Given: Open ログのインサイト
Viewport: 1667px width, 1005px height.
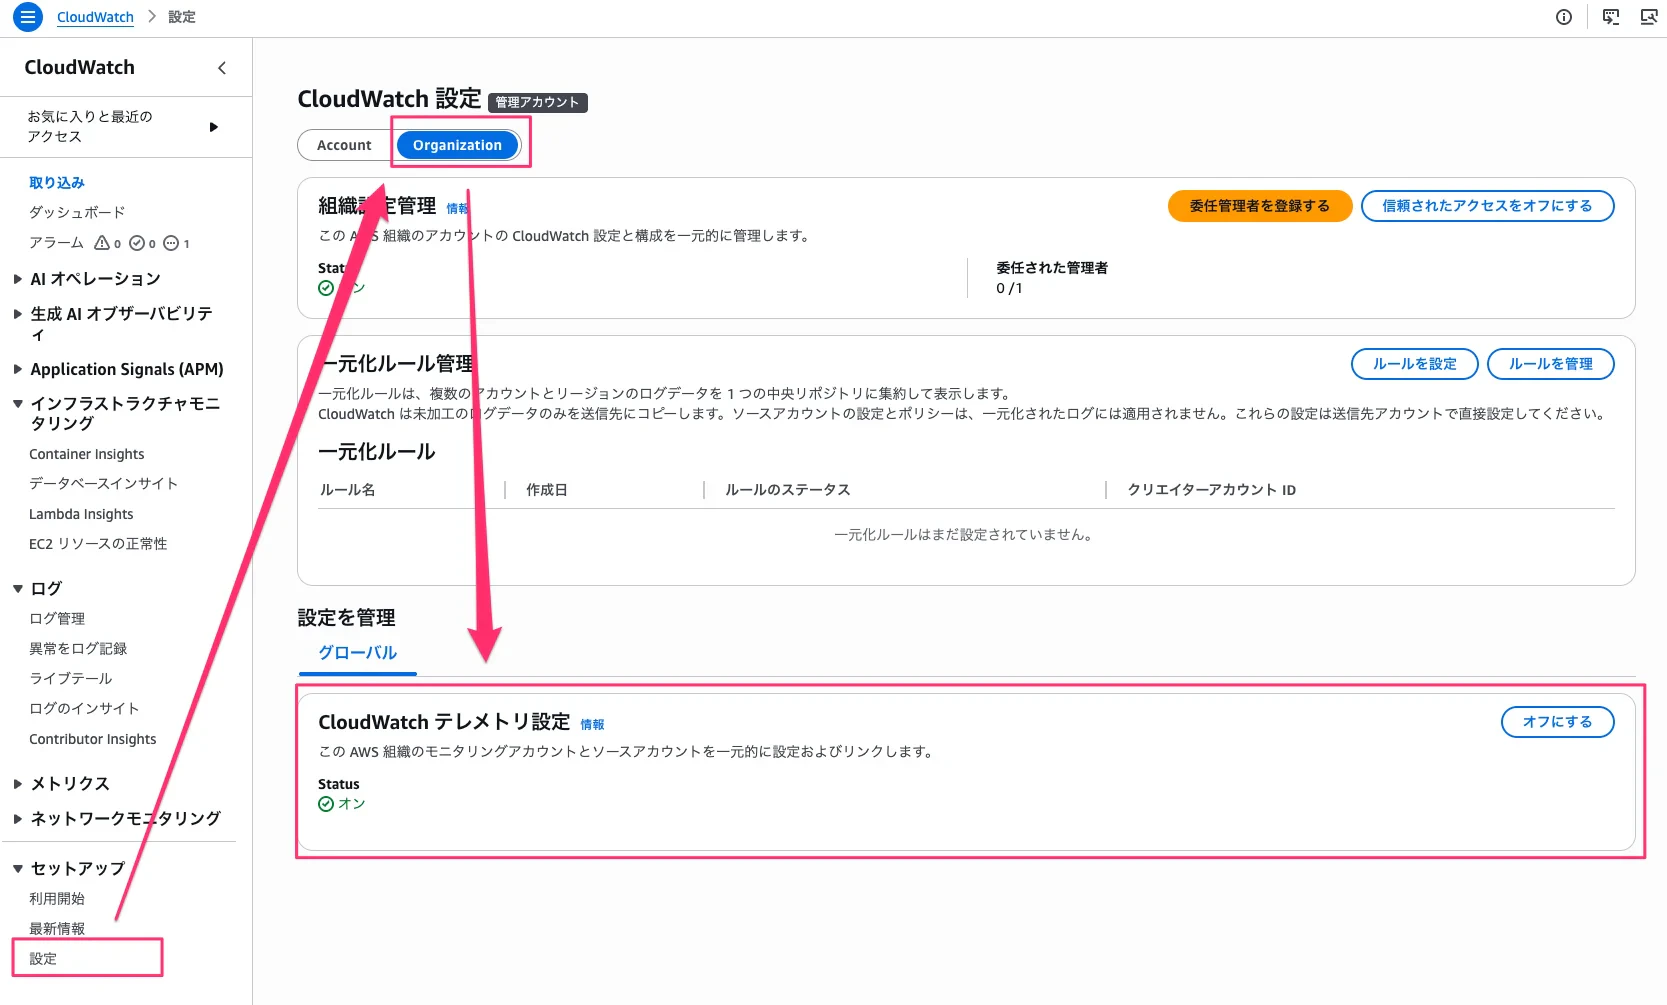Looking at the screenshot, I should tap(84, 709).
